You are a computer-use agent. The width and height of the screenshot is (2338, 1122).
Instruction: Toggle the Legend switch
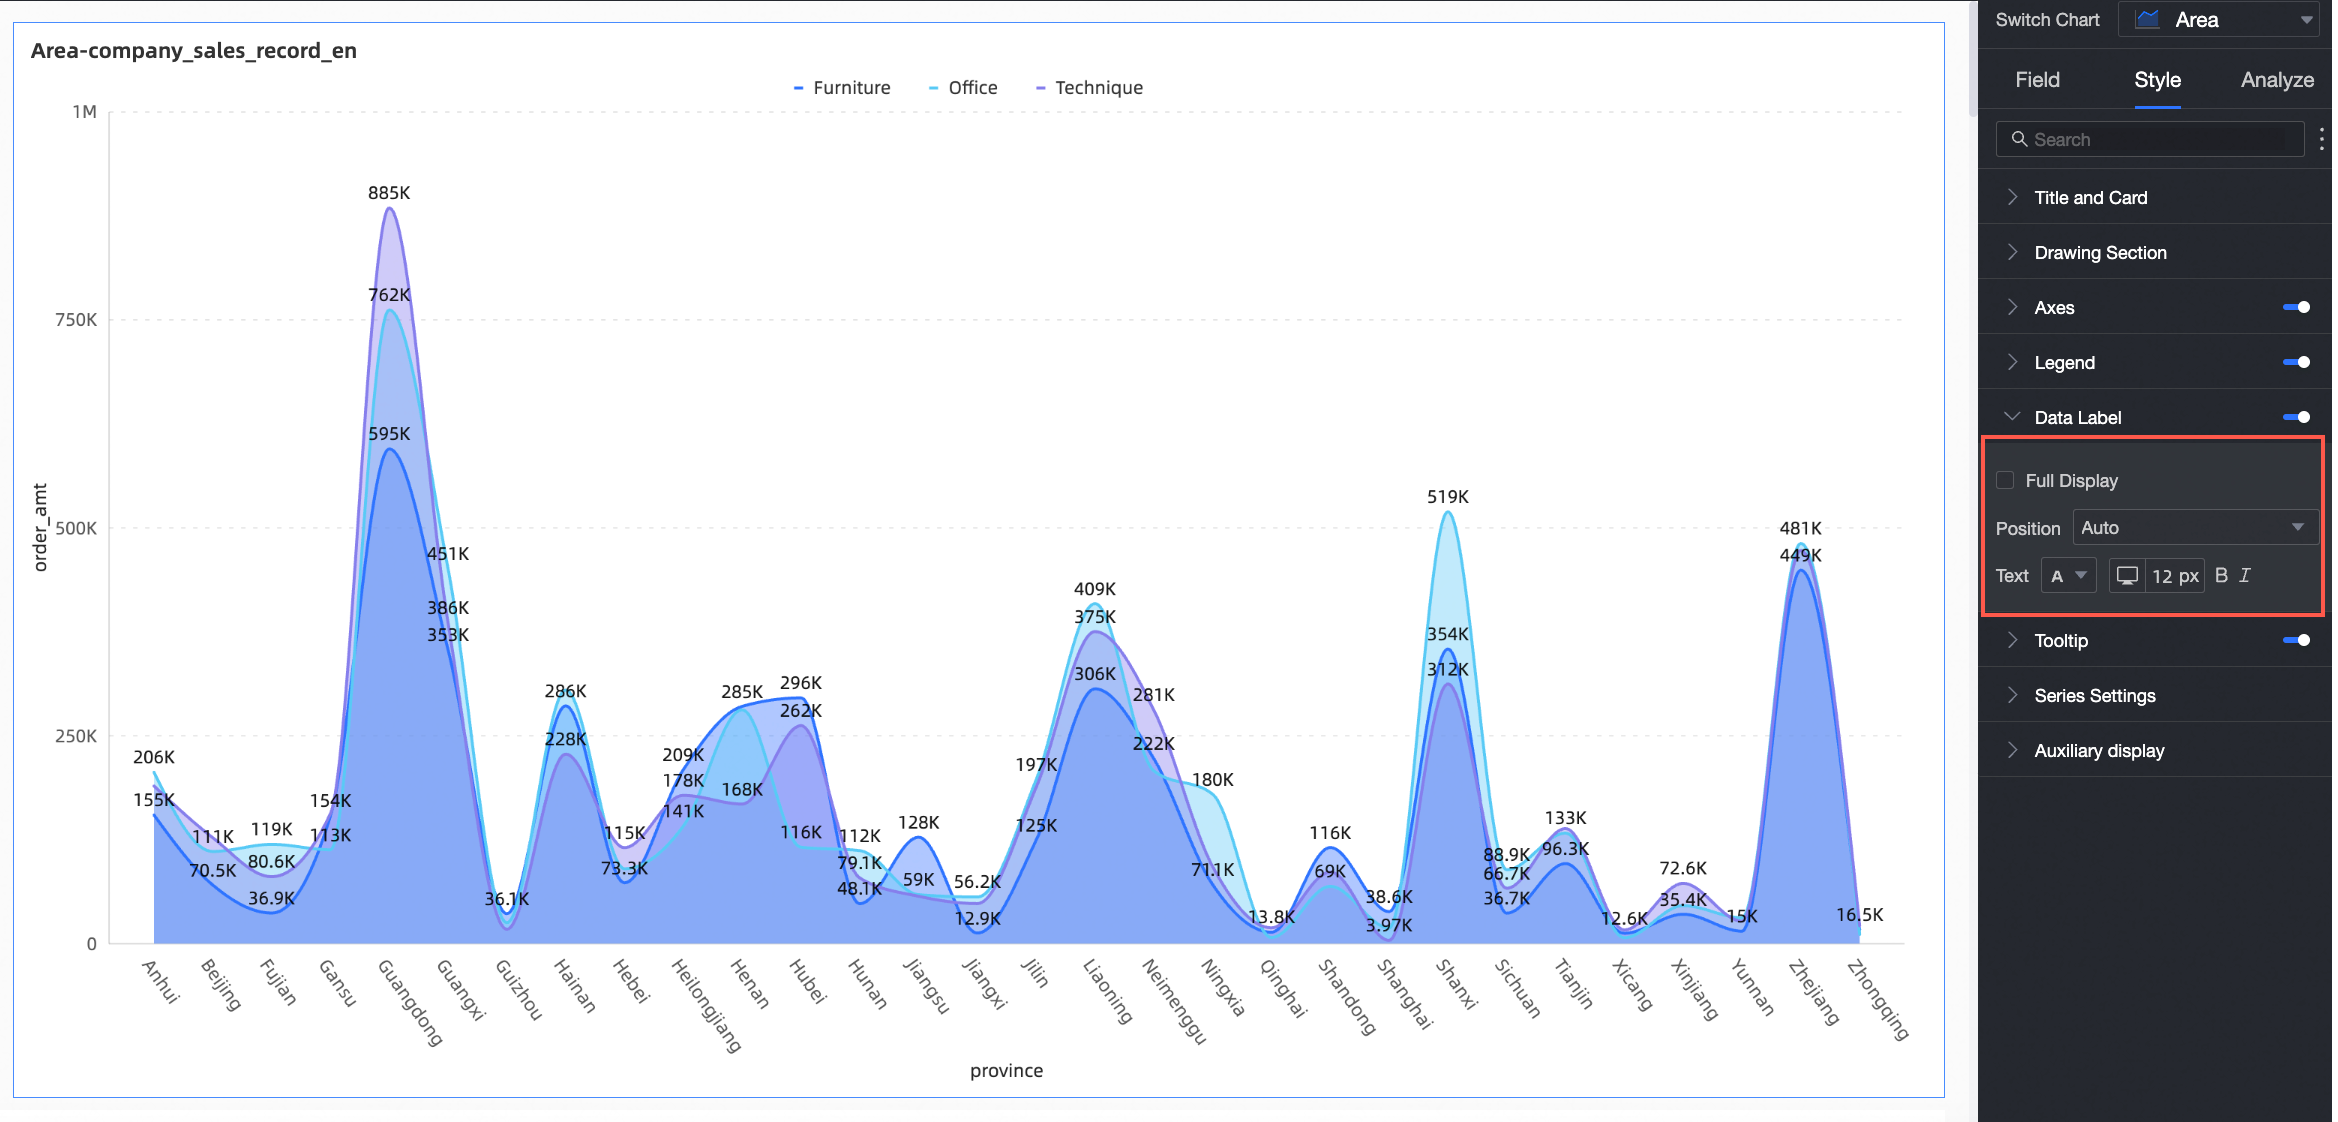coord(2296,362)
